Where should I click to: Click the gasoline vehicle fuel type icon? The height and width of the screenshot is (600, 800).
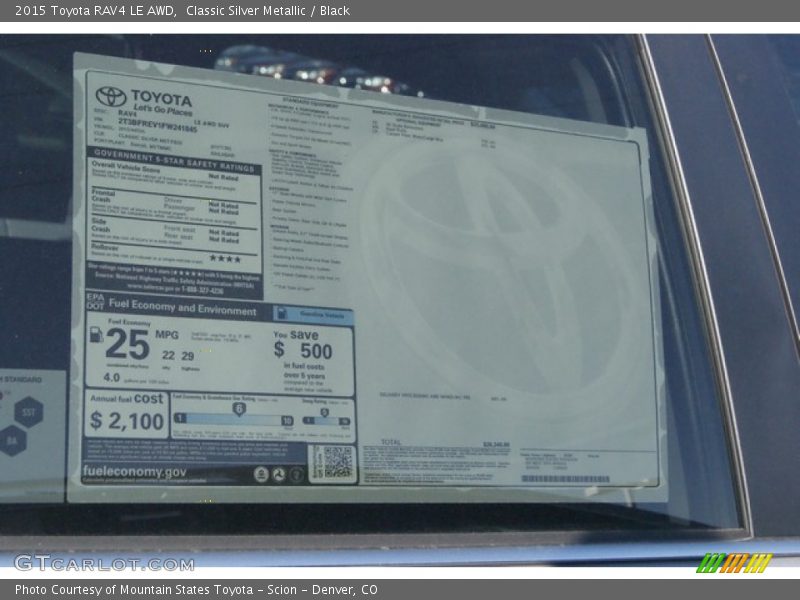click(x=283, y=312)
